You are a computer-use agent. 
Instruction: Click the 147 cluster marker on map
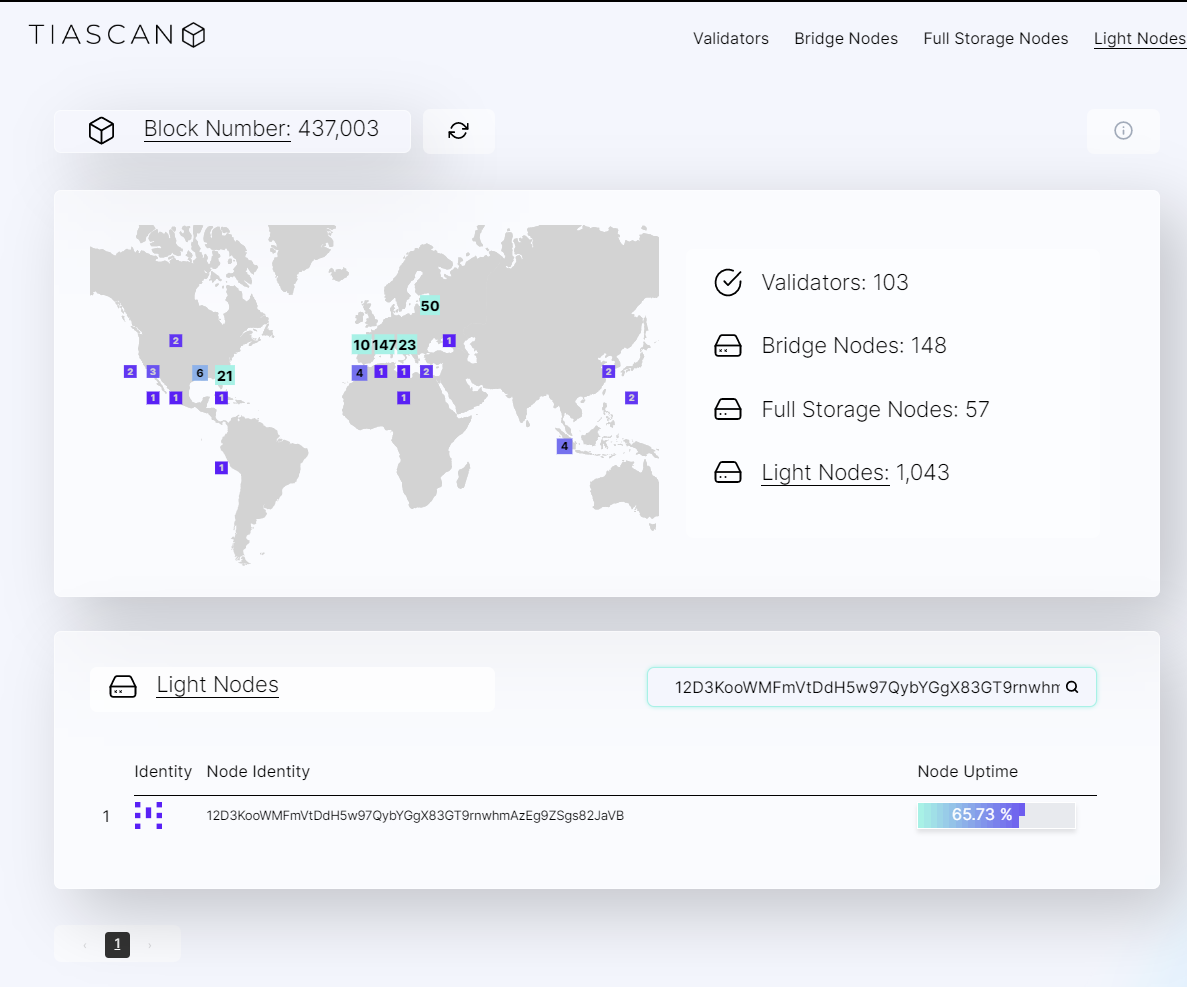[x=385, y=345]
